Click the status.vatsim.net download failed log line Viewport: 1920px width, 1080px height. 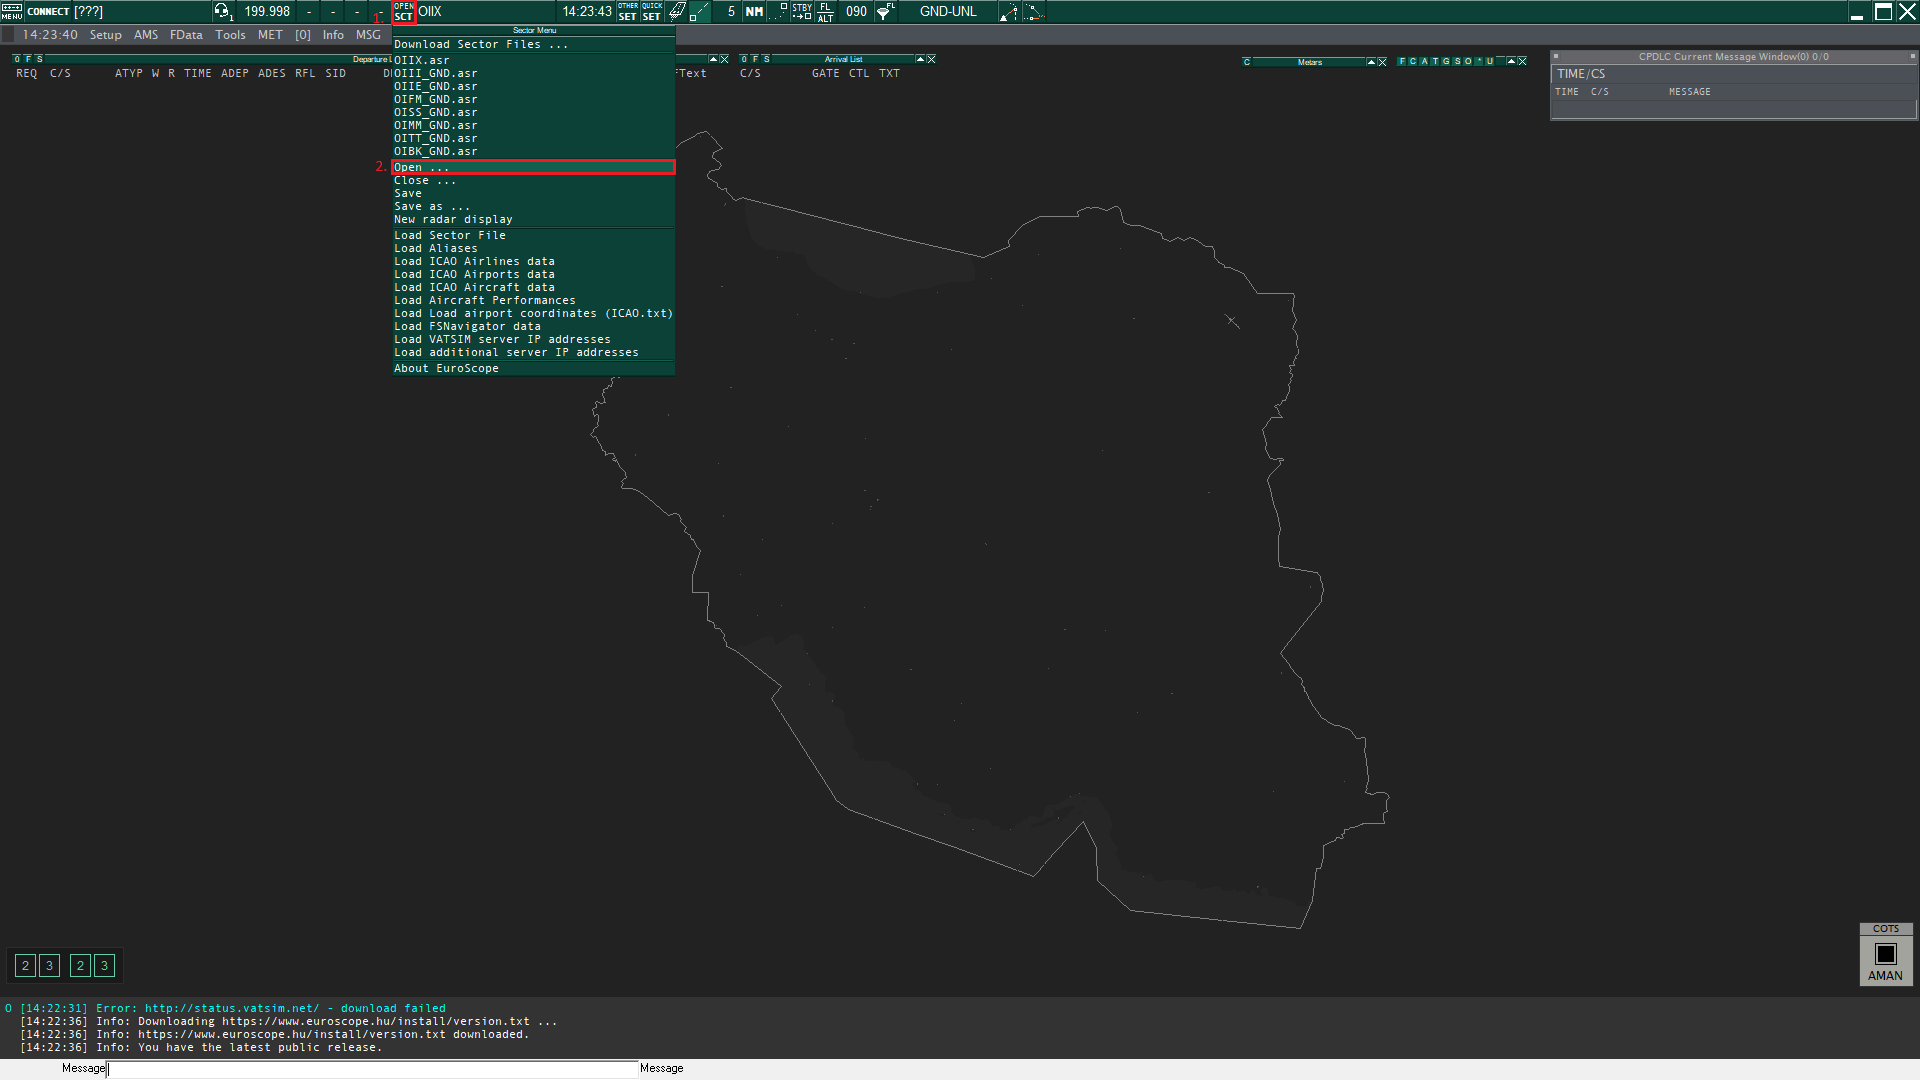pyautogui.click(x=233, y=1008)
